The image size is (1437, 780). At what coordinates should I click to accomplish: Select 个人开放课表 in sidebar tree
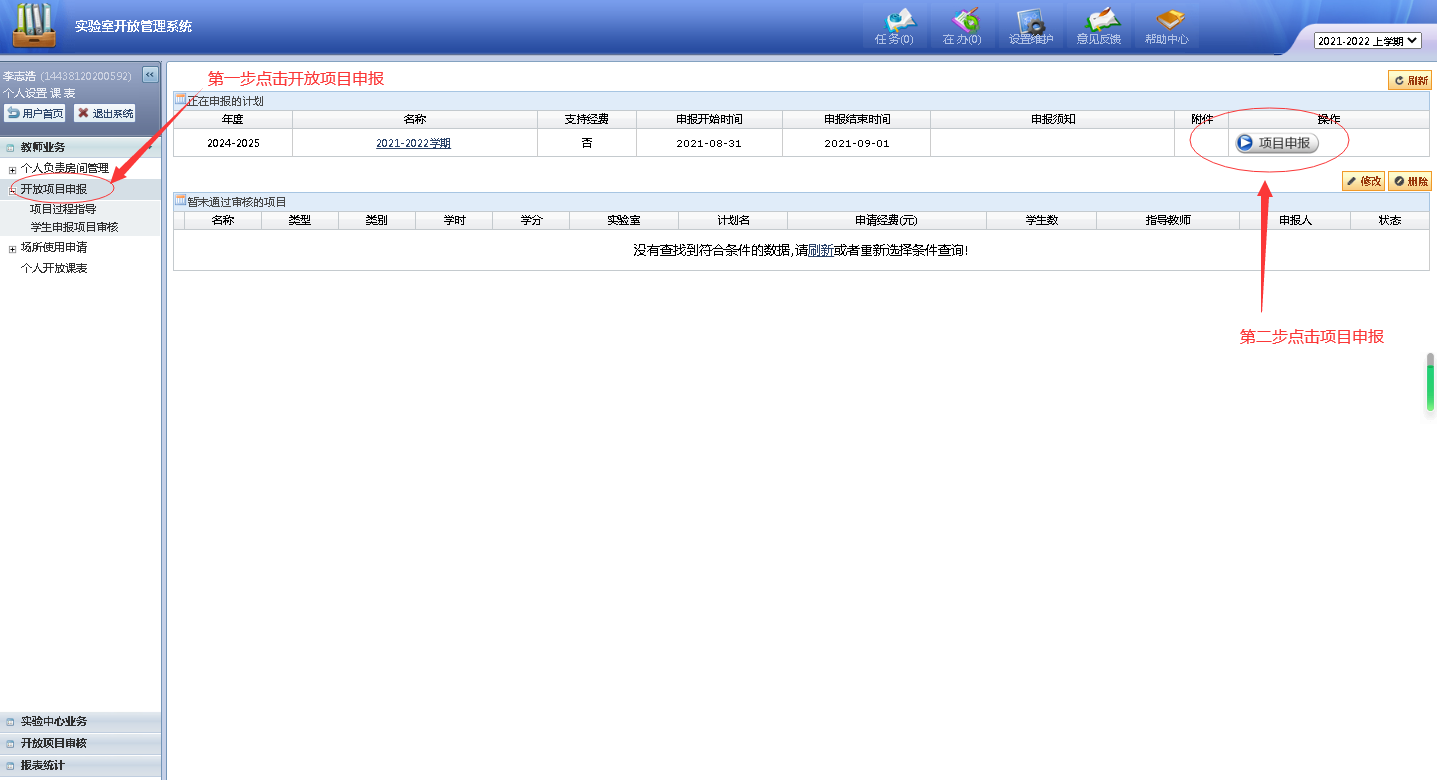tap(54, 269)
